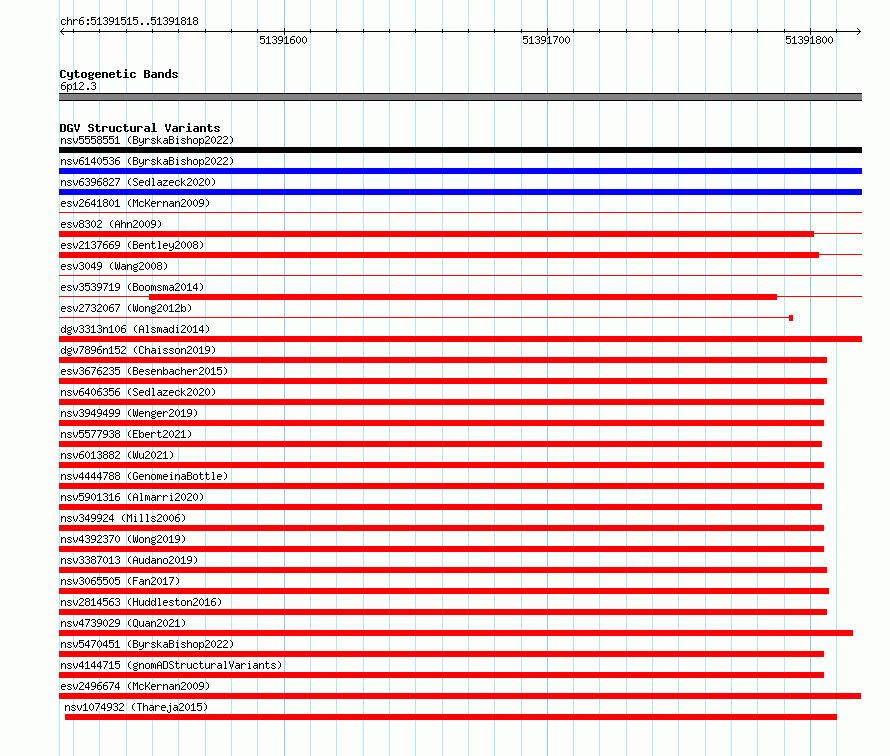Click the red dgv3313n106 variant bar
The height and width of the screenshot is (756, 890).
tap(460, 339)
